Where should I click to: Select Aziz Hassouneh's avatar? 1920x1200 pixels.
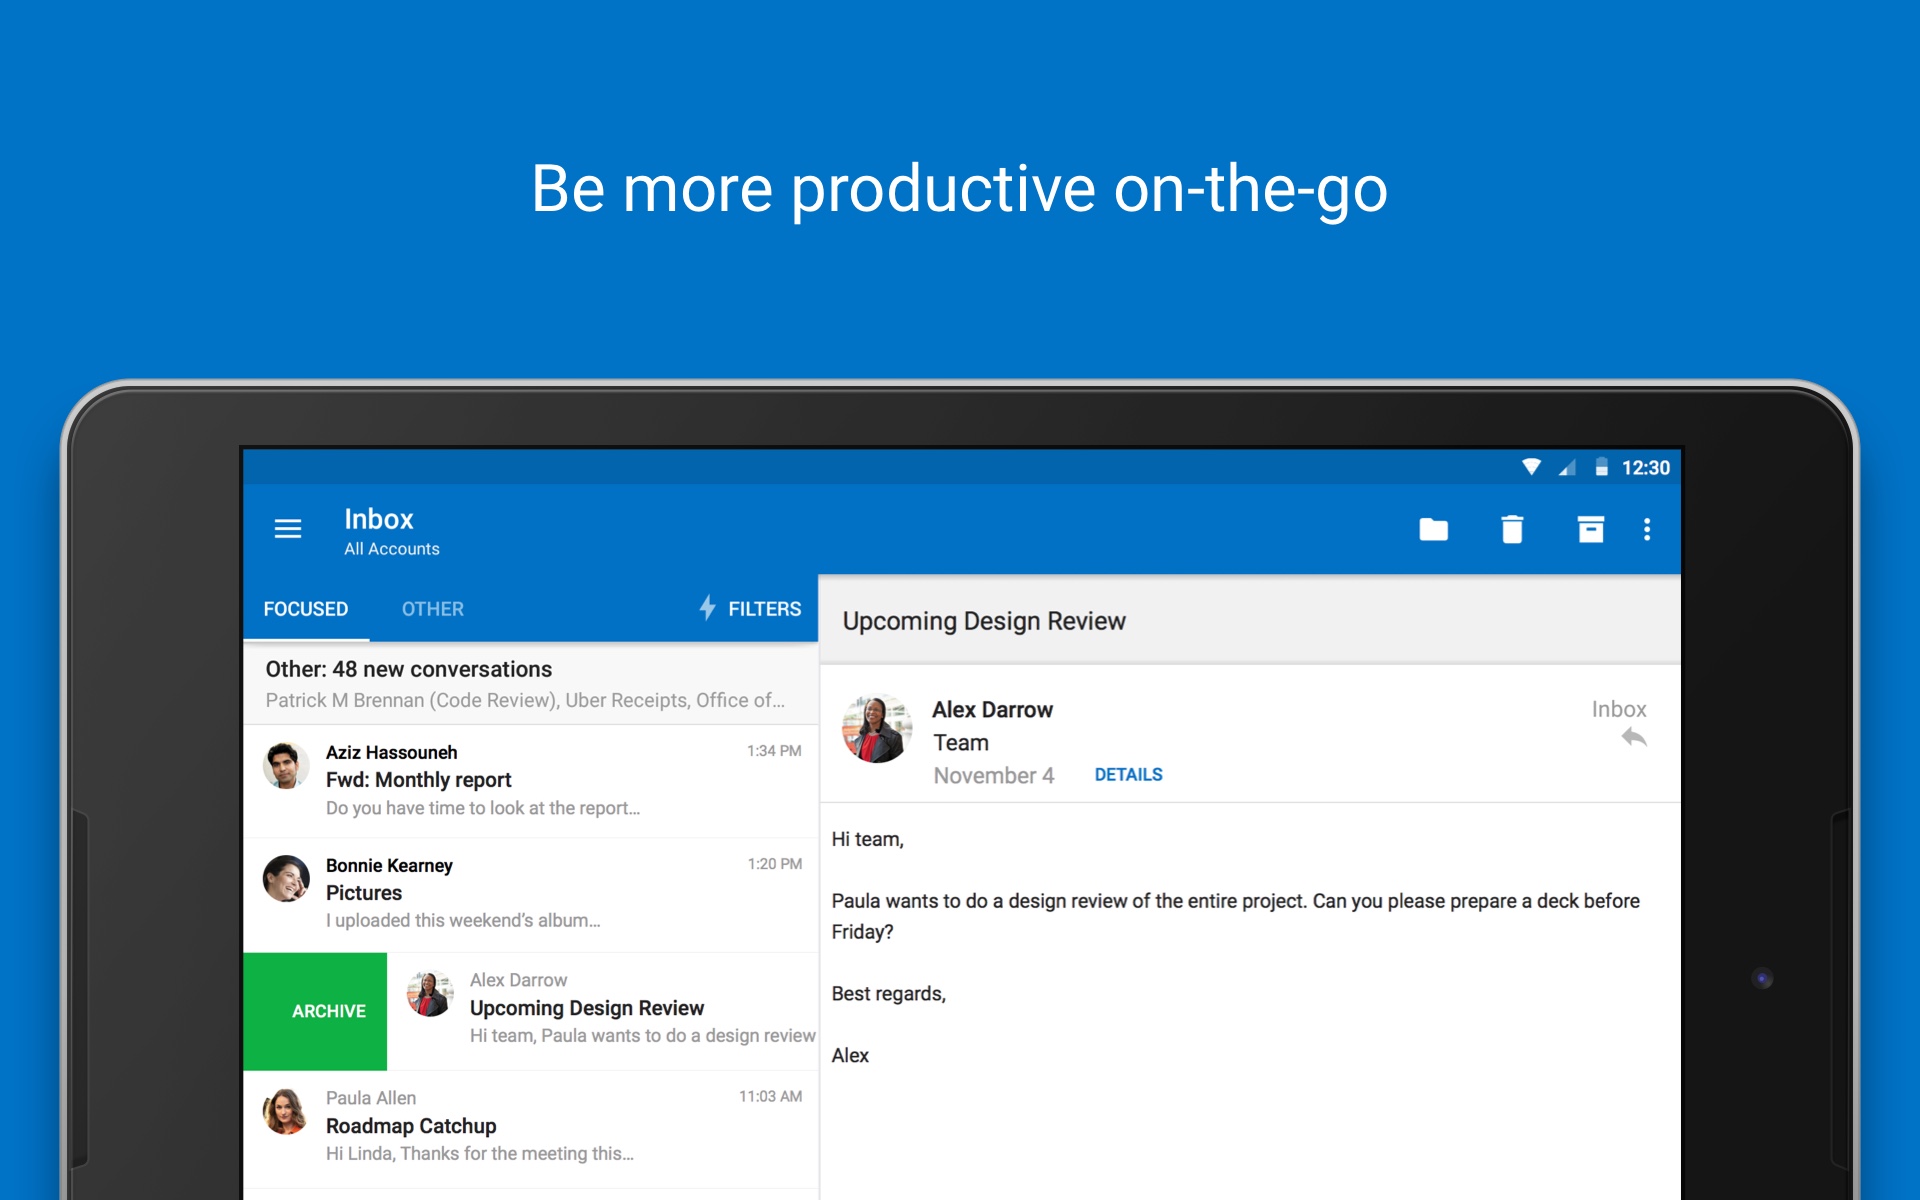point(286,765)
